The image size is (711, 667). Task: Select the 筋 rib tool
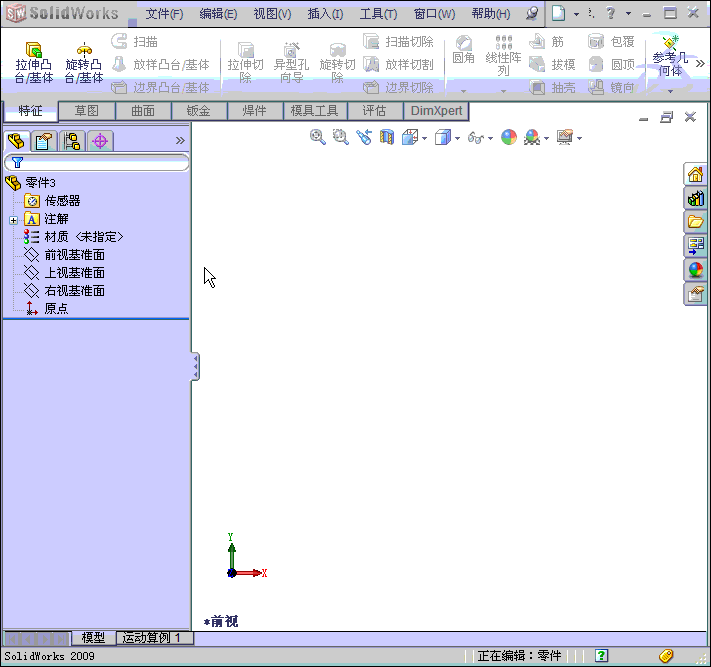[x=546, y=42]
